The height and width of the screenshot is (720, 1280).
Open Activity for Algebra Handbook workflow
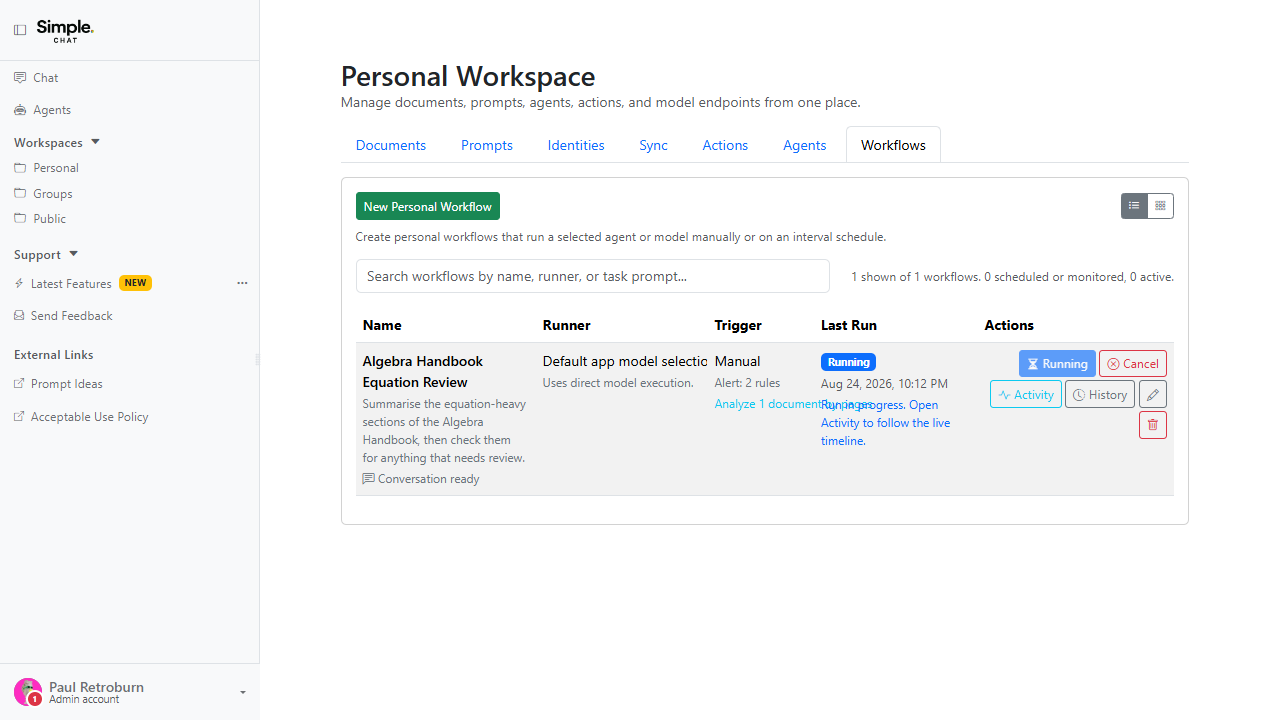pos(1026,395)
